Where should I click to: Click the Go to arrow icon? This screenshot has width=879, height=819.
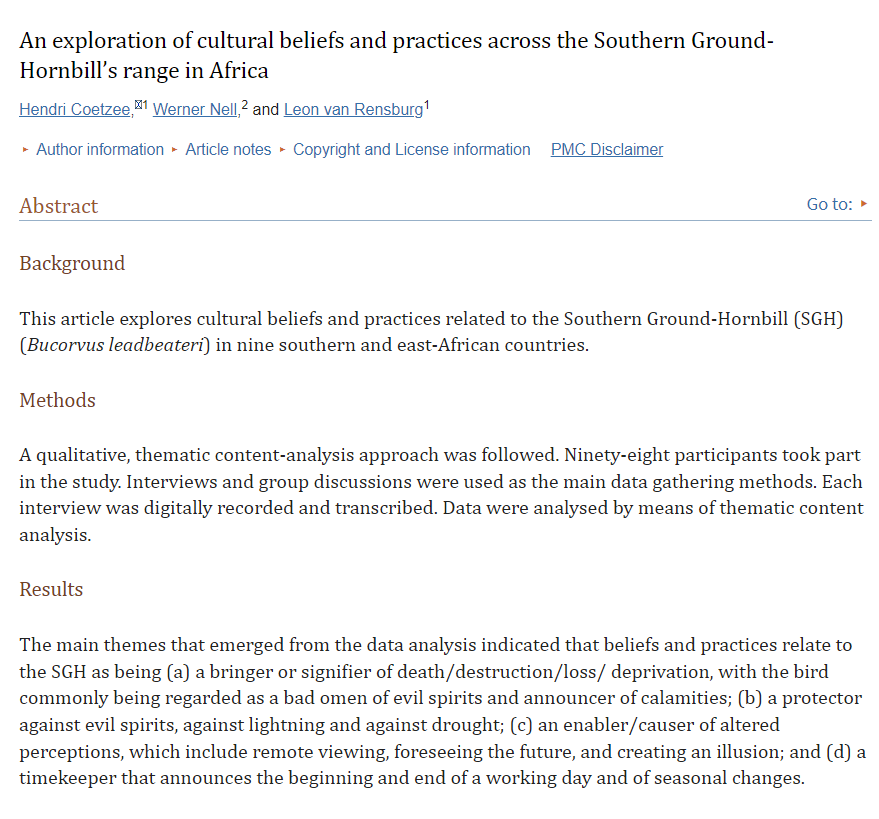(864, 203)
